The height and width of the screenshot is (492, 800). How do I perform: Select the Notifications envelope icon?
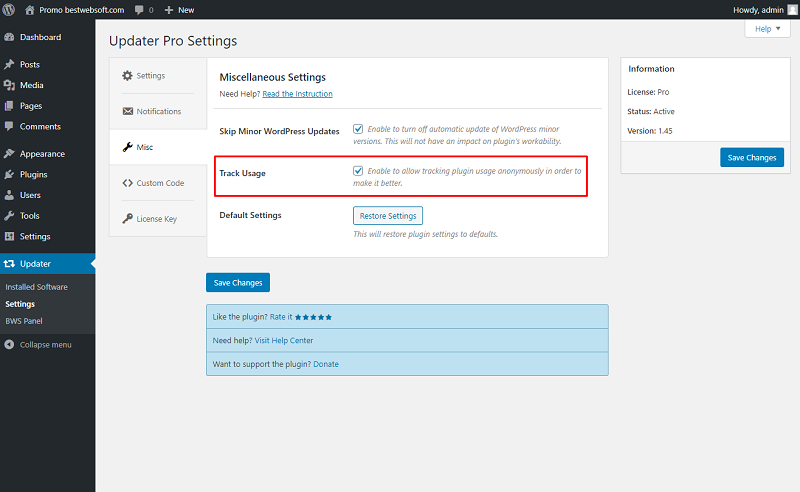(x=128, y=111)
